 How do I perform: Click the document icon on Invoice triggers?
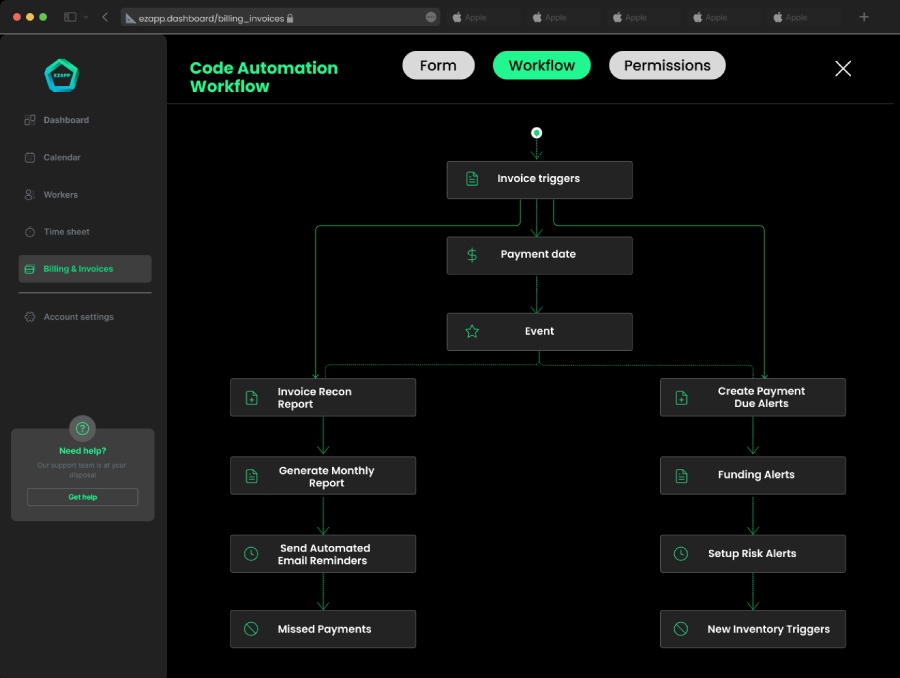tap(472, 179)
